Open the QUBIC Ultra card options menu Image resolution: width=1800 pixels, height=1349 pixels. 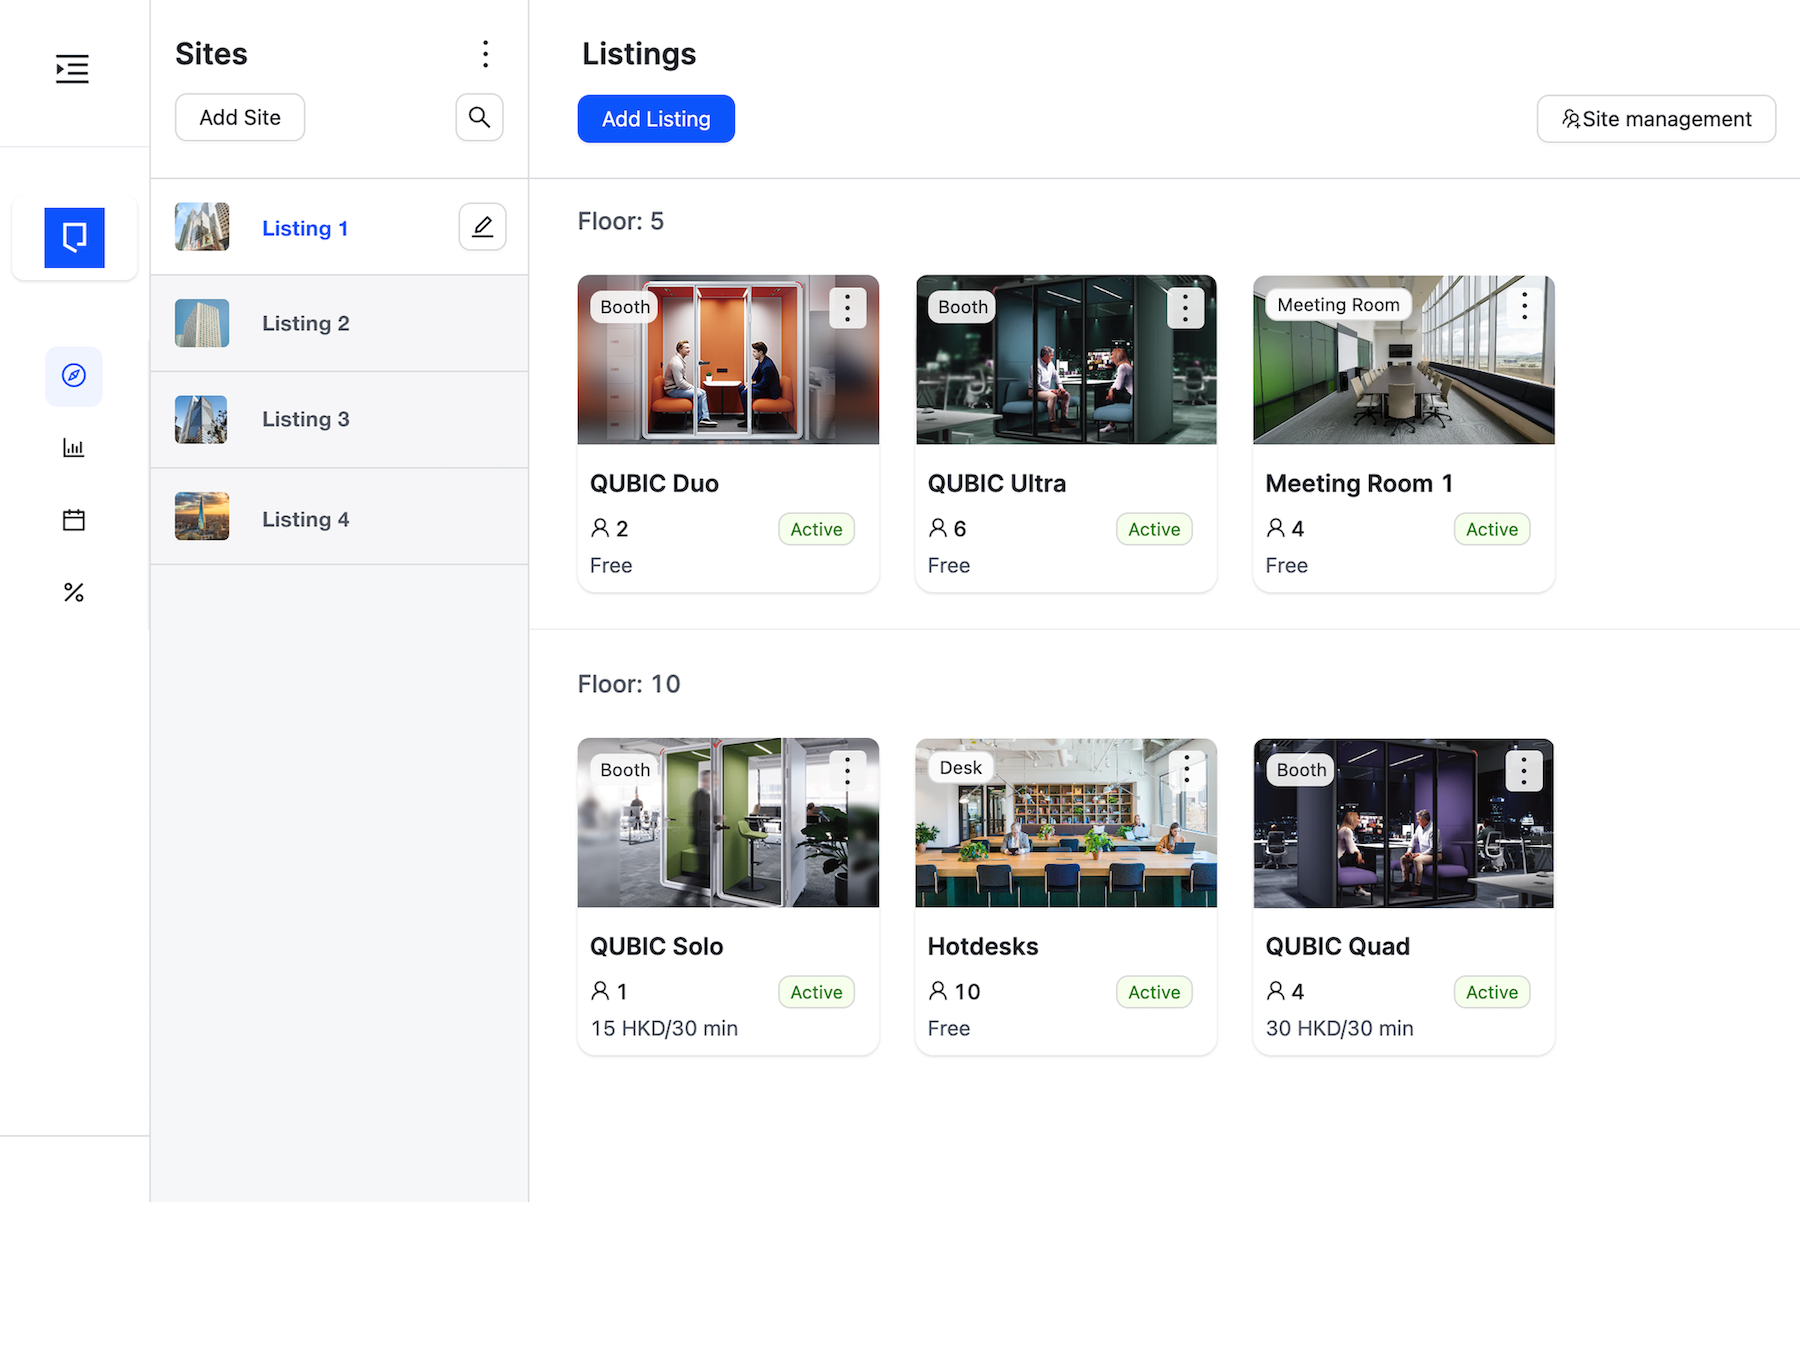pos(1185,308)
